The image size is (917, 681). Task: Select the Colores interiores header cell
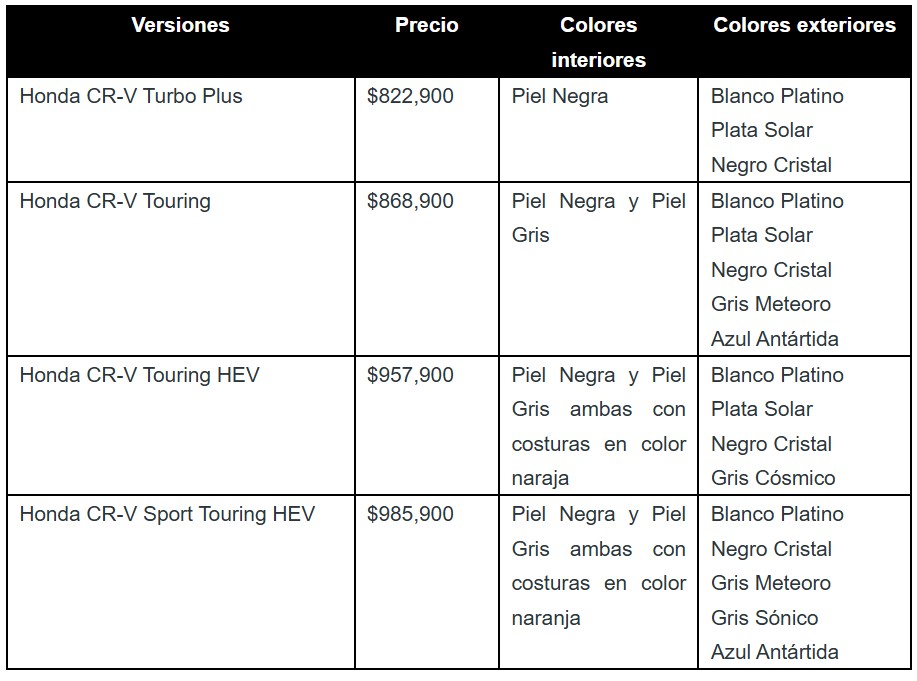tap(598, 42)
